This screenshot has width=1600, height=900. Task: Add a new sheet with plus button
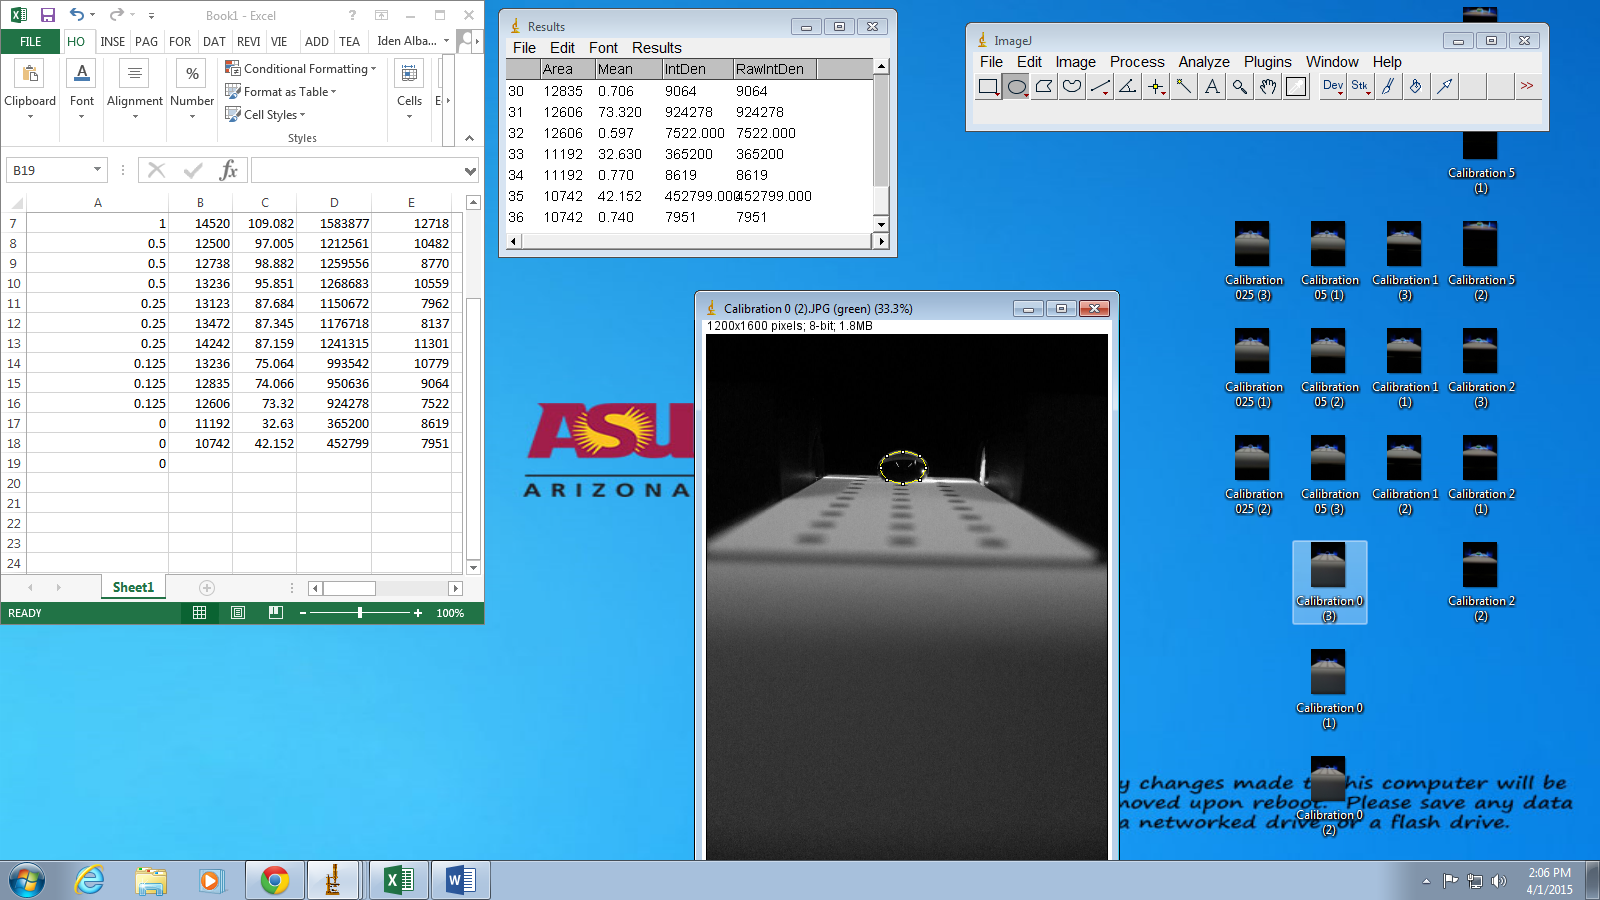pyautogui.click(x=207, y=588)
